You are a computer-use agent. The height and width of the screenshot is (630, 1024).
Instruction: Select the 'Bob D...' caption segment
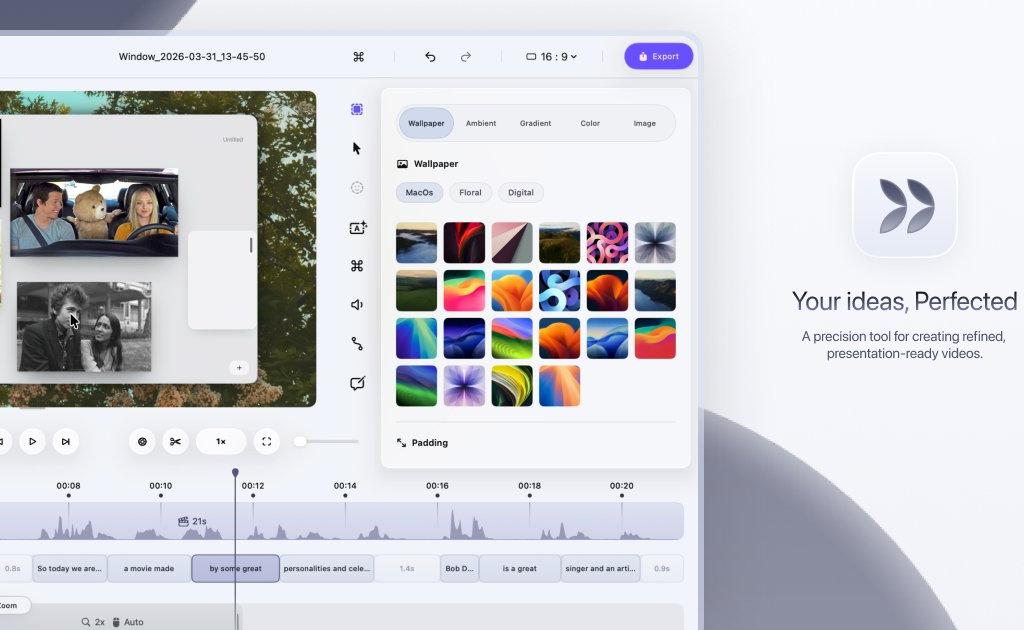pyautogui.click(x=460, y=569)
